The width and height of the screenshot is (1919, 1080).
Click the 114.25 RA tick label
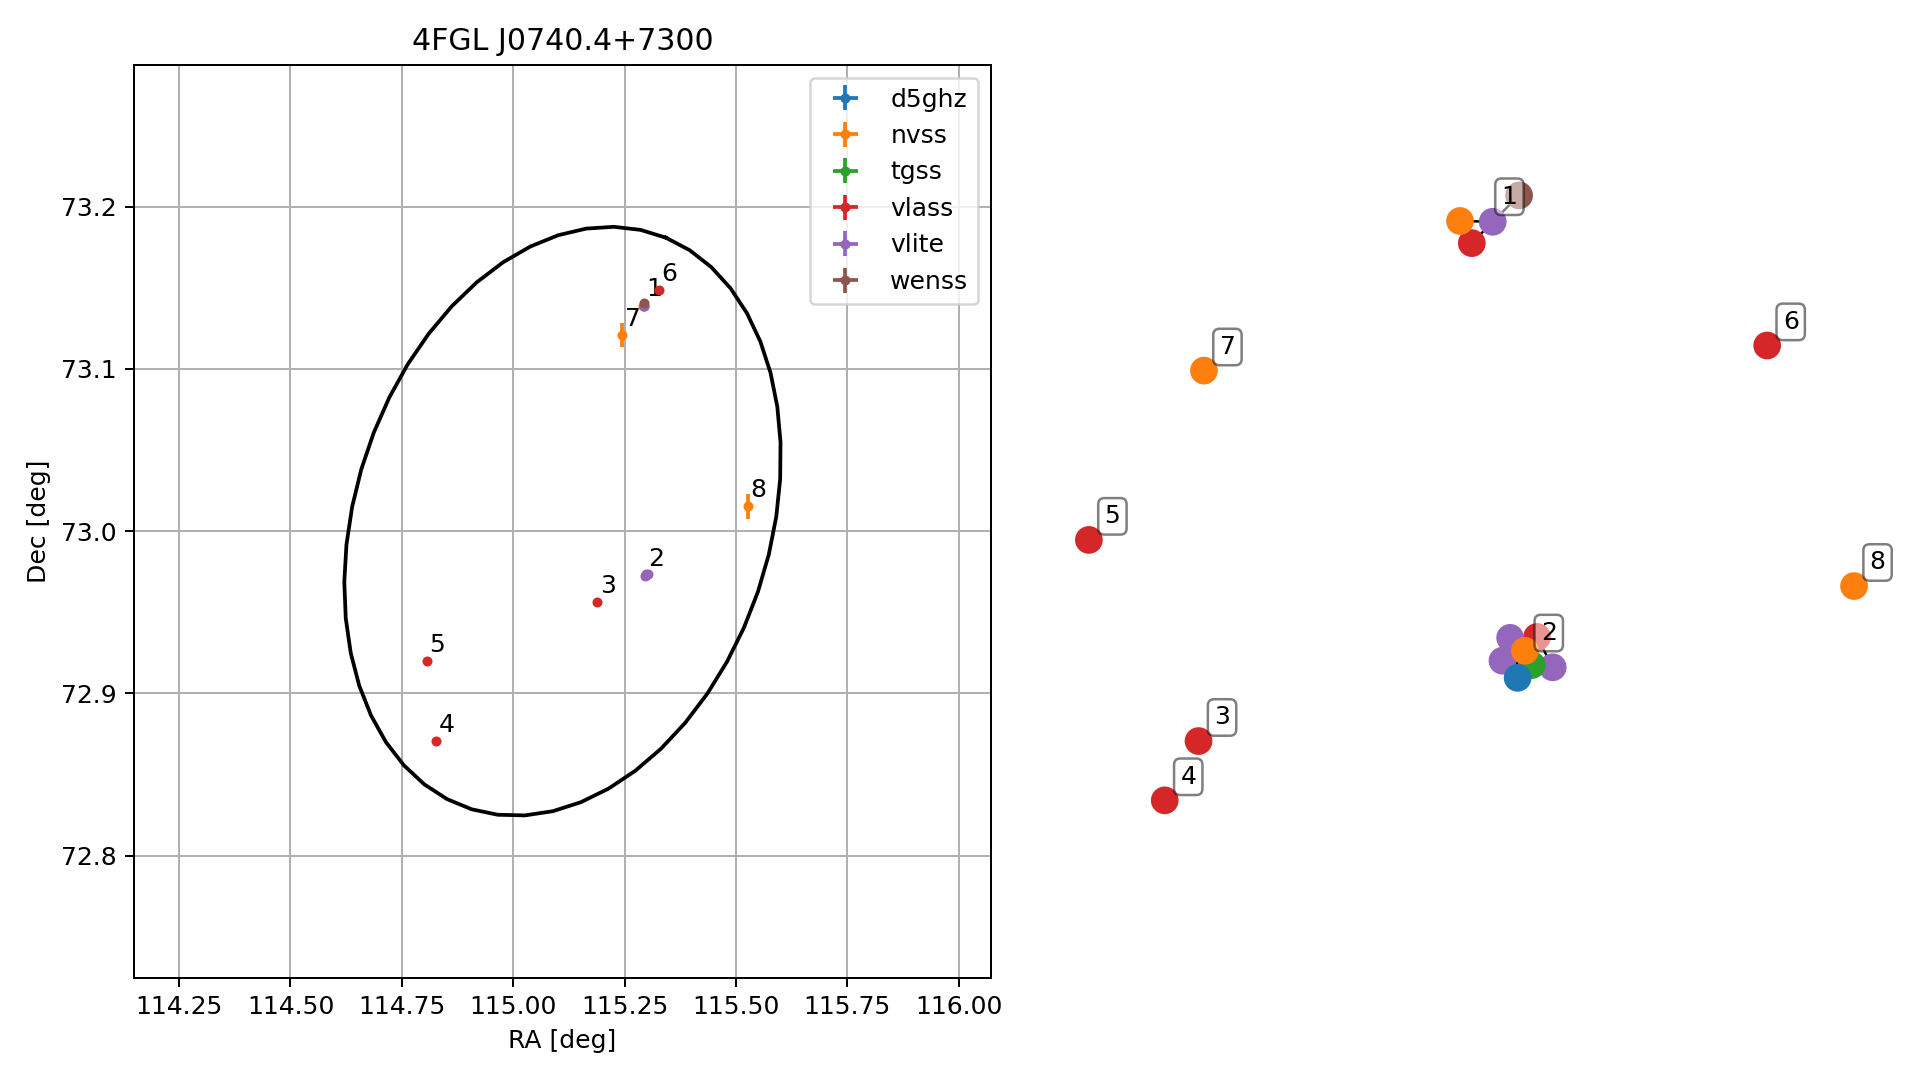(x=179, y=1006)
